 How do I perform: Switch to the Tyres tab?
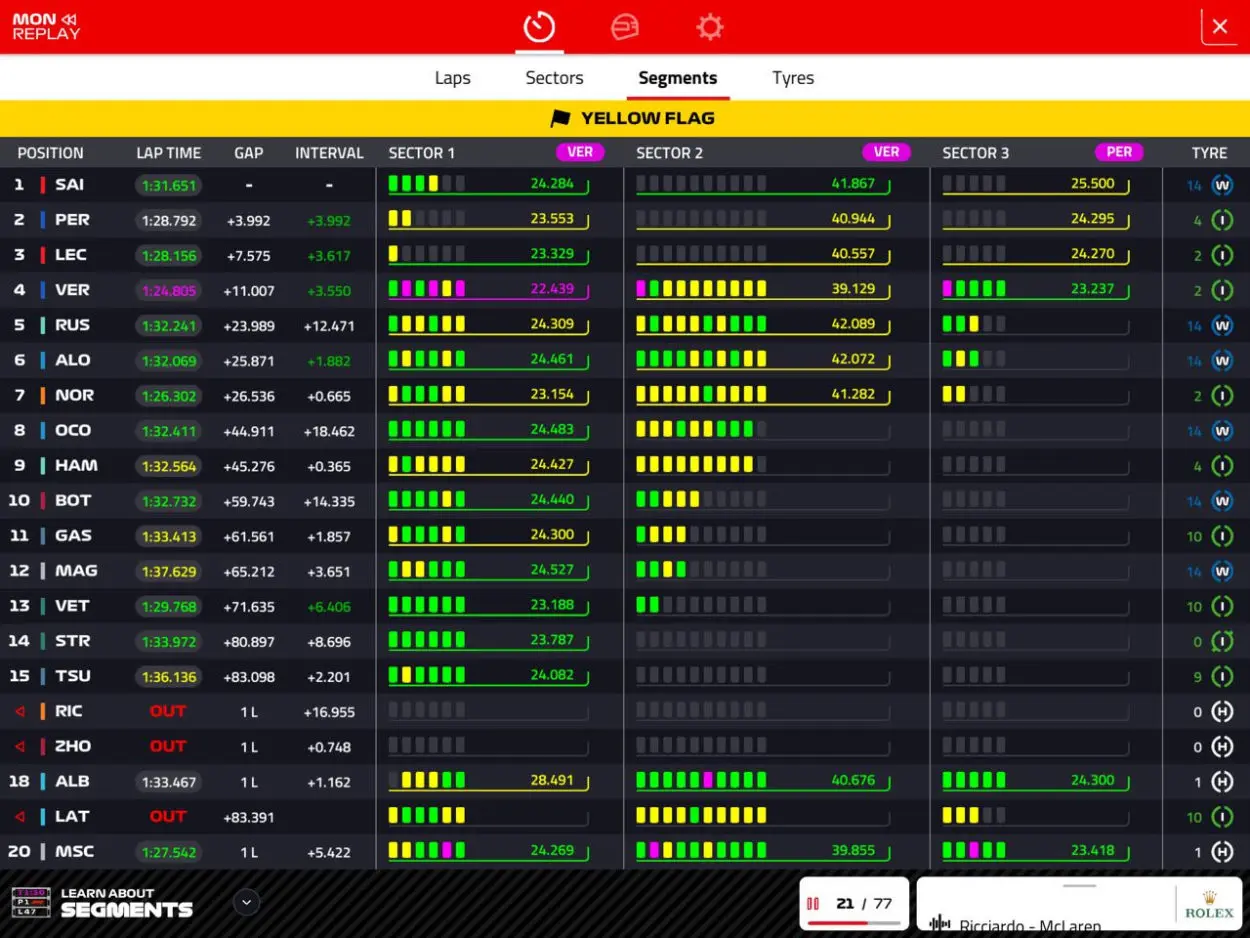pyautogui.click(x=793, y=78)
